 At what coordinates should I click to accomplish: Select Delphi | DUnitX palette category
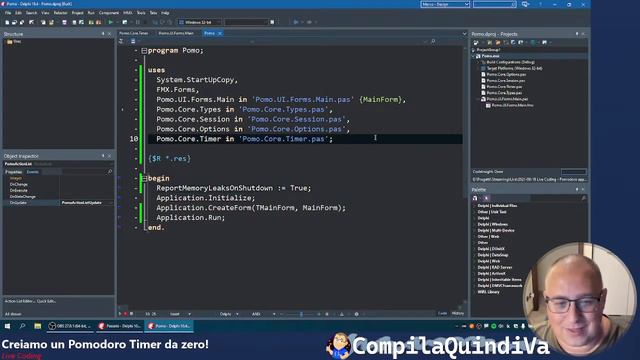point(491,249)
